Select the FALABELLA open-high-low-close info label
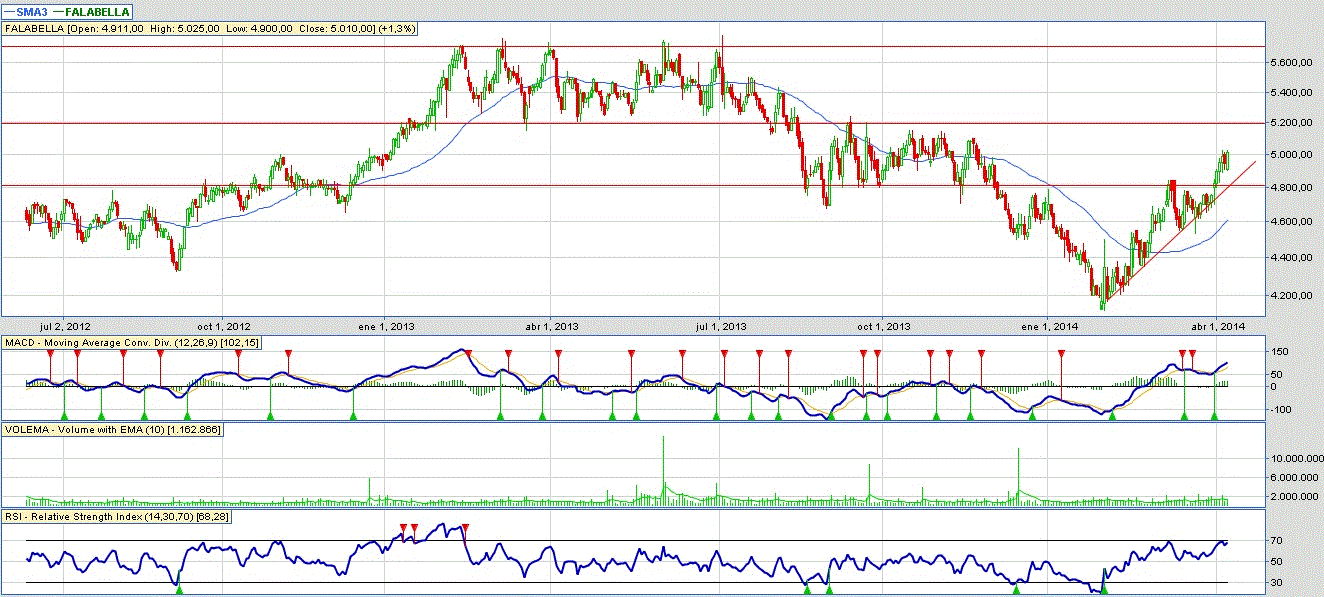The width and height of the screenshot is (1324, 597). click(211, 29)
